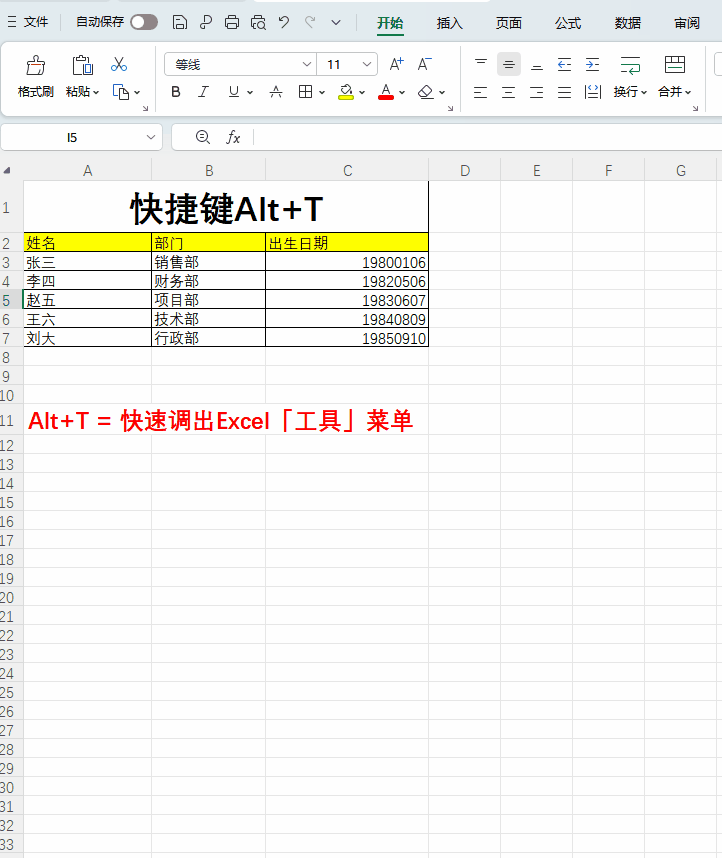This screenshot has height=858, width=722.
Task: Toggle the 自动保存 switch
Action: [x=144, y=22]
